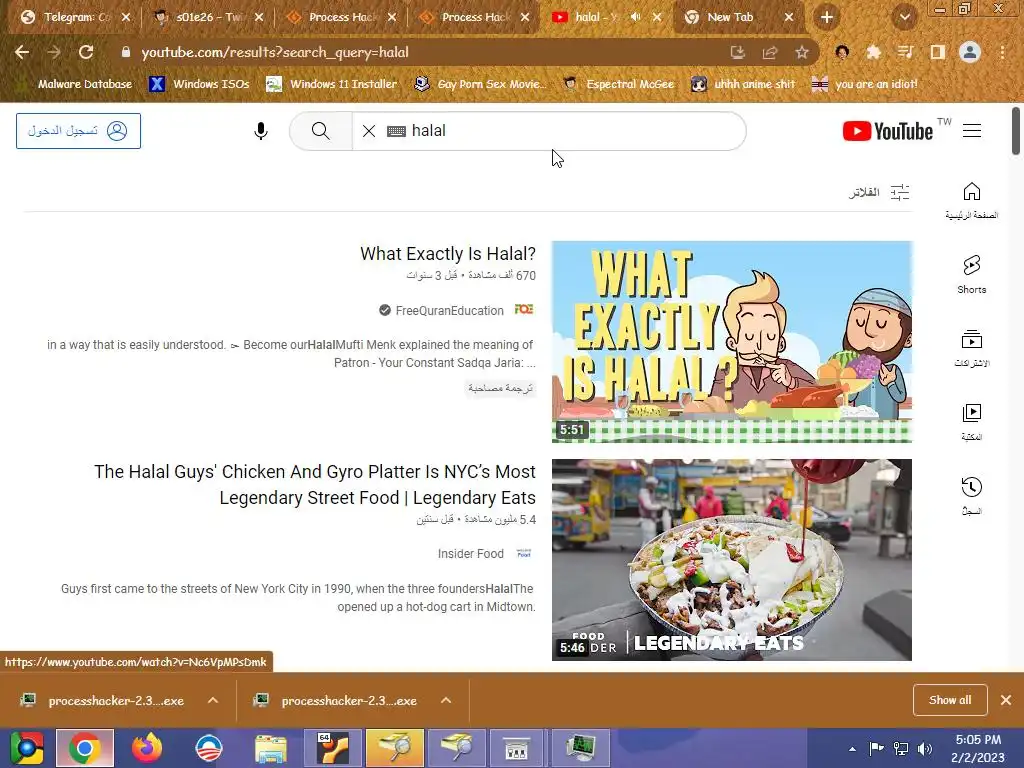Open Shorts from the sidebar

point(971,274)
